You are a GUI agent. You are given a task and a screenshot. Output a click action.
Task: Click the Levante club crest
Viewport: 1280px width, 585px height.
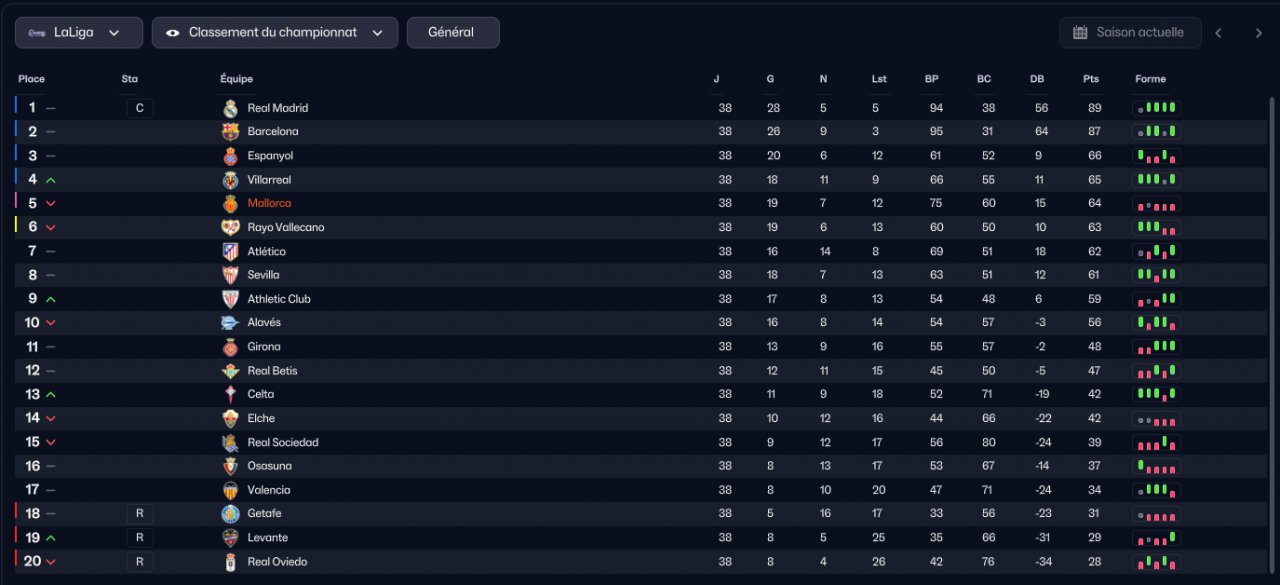pos(230,538)
